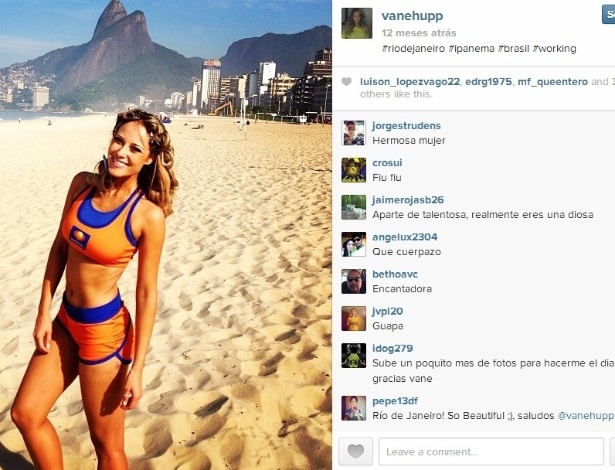Open the vanehupp username link
Image resolution: width=615 pixels, height=470 pixels.
pyautogui.click(x=412, y=16)
